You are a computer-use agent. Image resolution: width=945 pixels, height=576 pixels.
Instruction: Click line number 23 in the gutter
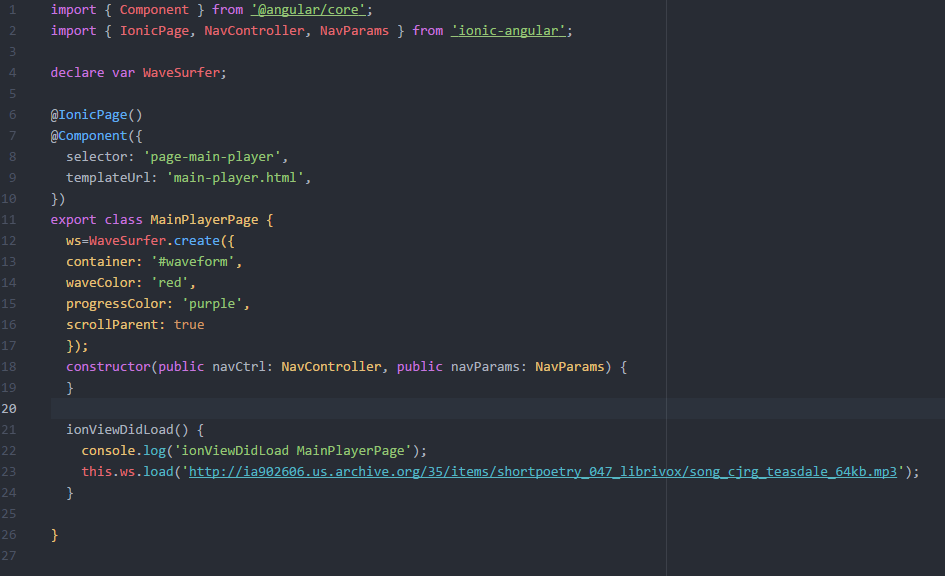(x=9, y=472)
